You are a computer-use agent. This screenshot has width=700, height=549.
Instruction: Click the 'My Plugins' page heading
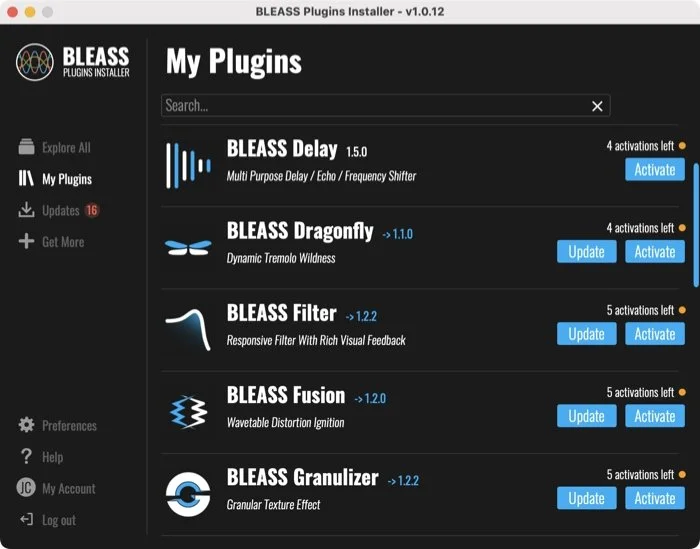point(233,62)
